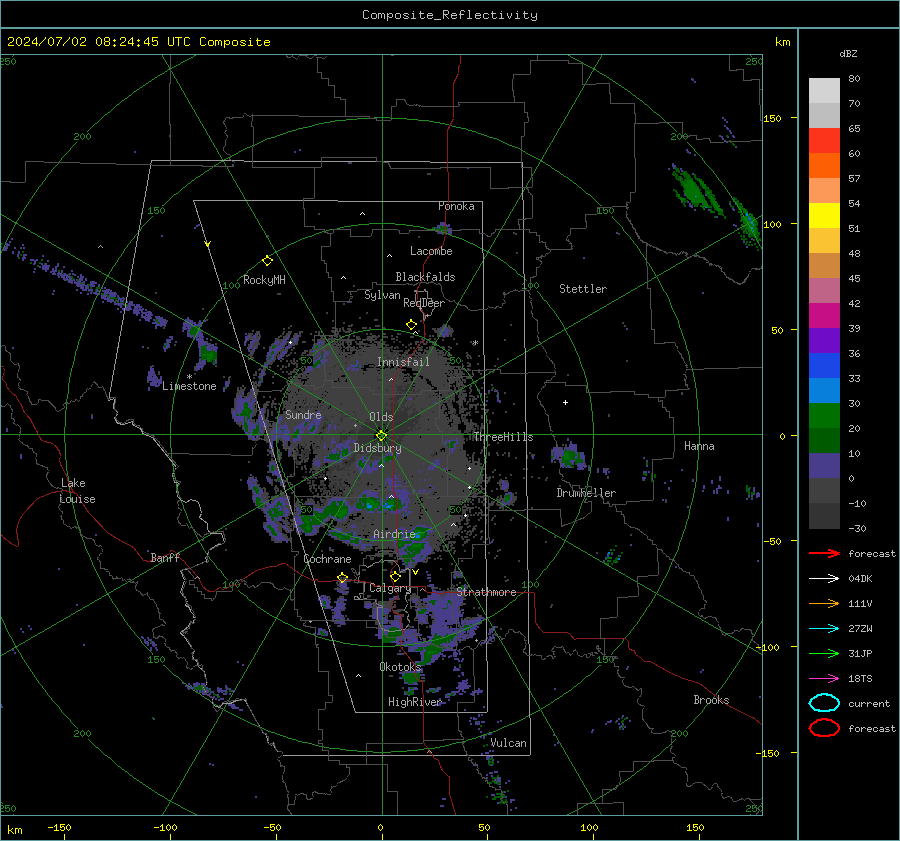Select the orange 57-60 dBZ swatch

pyautogui.click(x=824, y=165)
